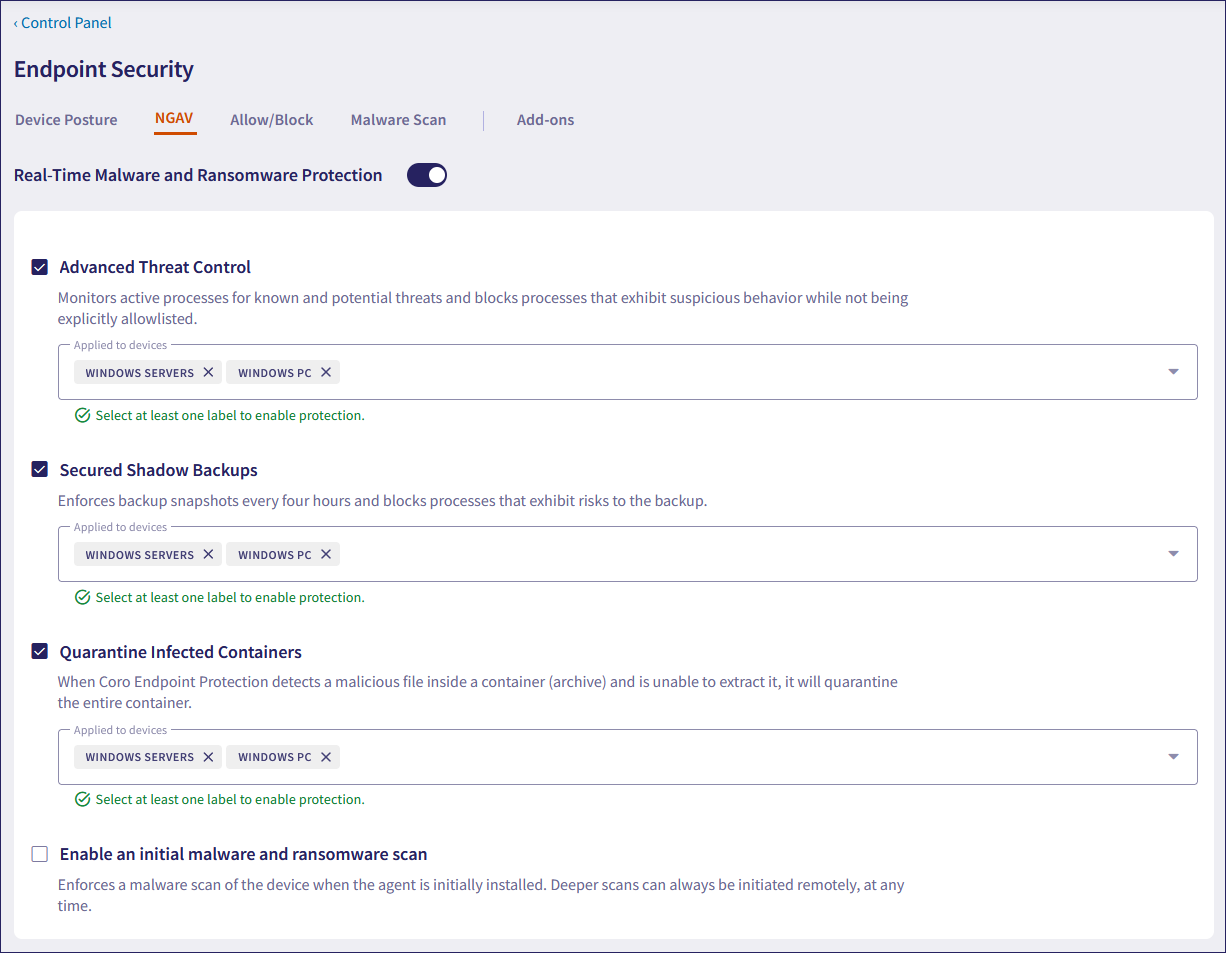Expand Advanced Threat Control device labels dropdown

click(1173, 372)
